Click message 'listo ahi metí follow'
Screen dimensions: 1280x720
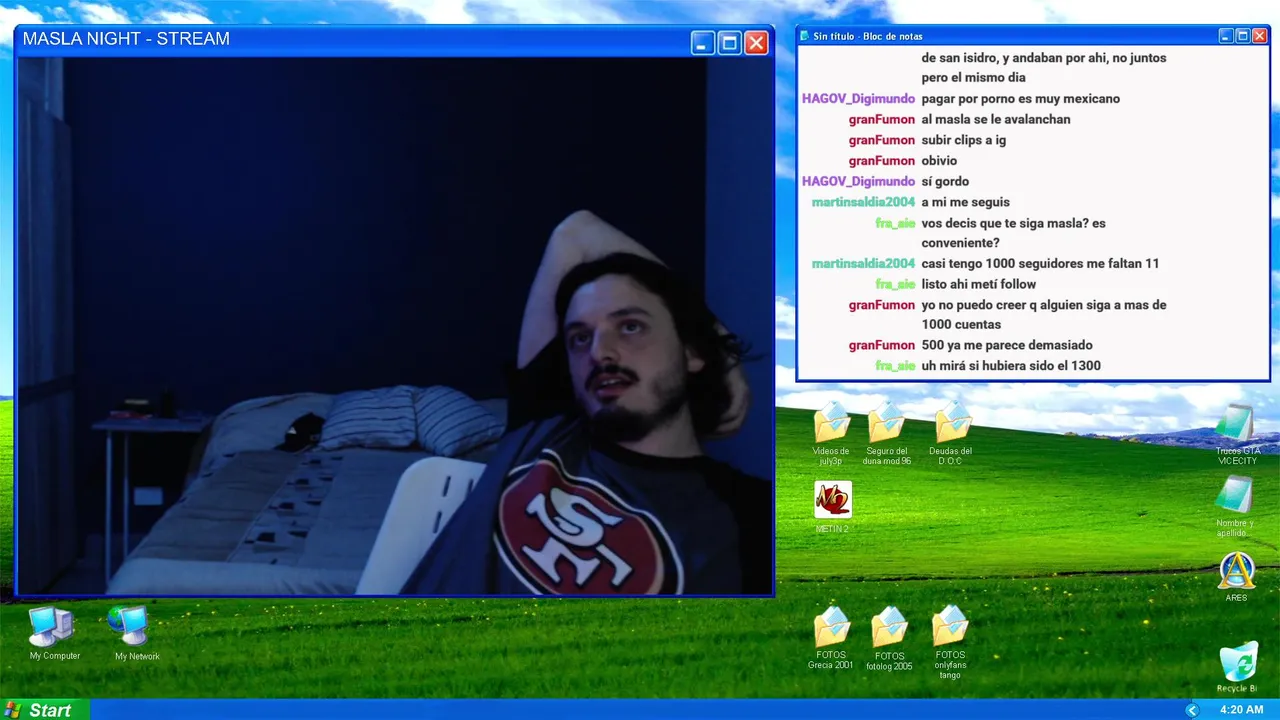pyautogui.click(x=979, y=284)
